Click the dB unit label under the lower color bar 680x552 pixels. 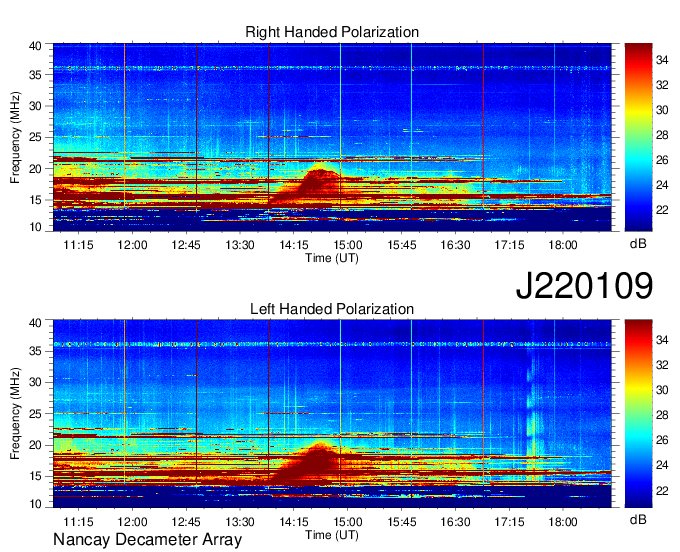(638, 519)
